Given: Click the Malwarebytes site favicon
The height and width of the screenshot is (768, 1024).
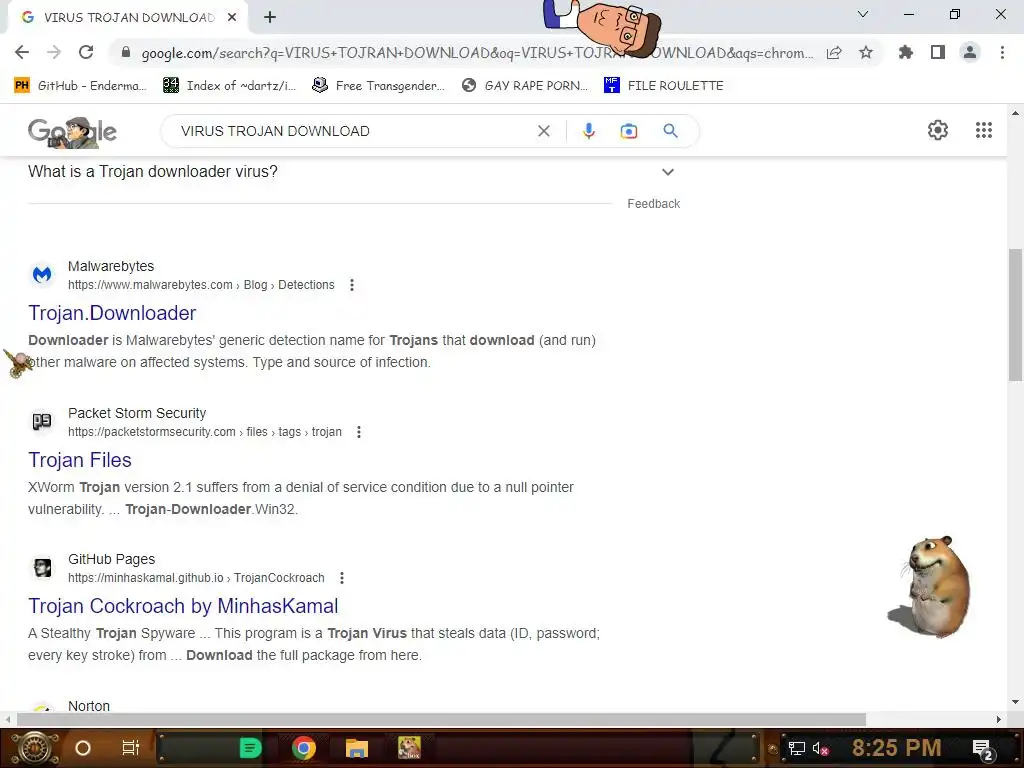Looking at the screenshot, I should click(x=42, y=275).
